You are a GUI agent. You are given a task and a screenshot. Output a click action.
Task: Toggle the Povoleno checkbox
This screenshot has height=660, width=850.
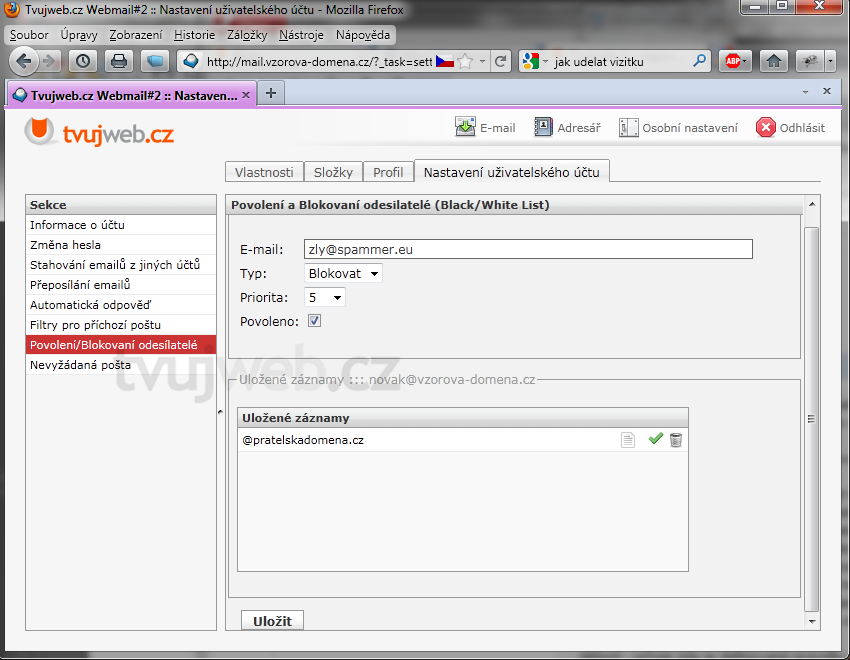tap(314, 321)
